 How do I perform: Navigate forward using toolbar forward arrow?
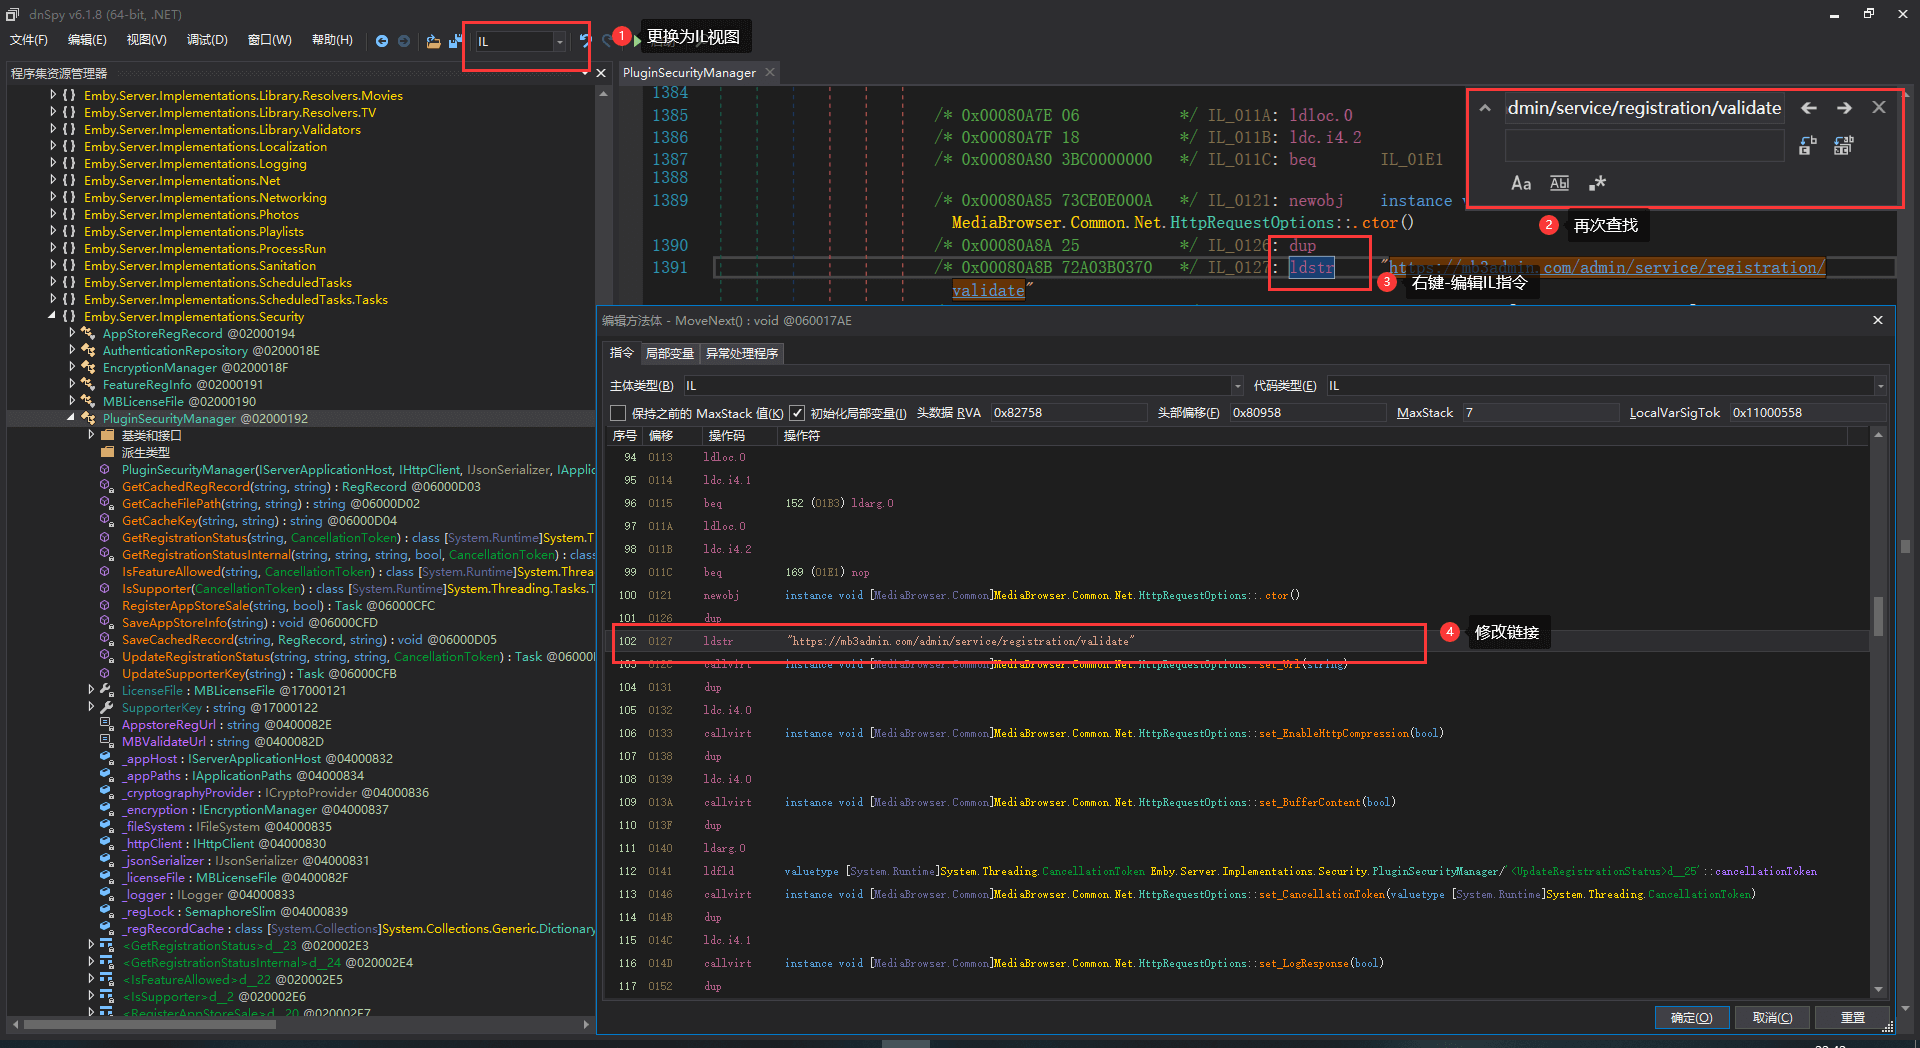404,41
